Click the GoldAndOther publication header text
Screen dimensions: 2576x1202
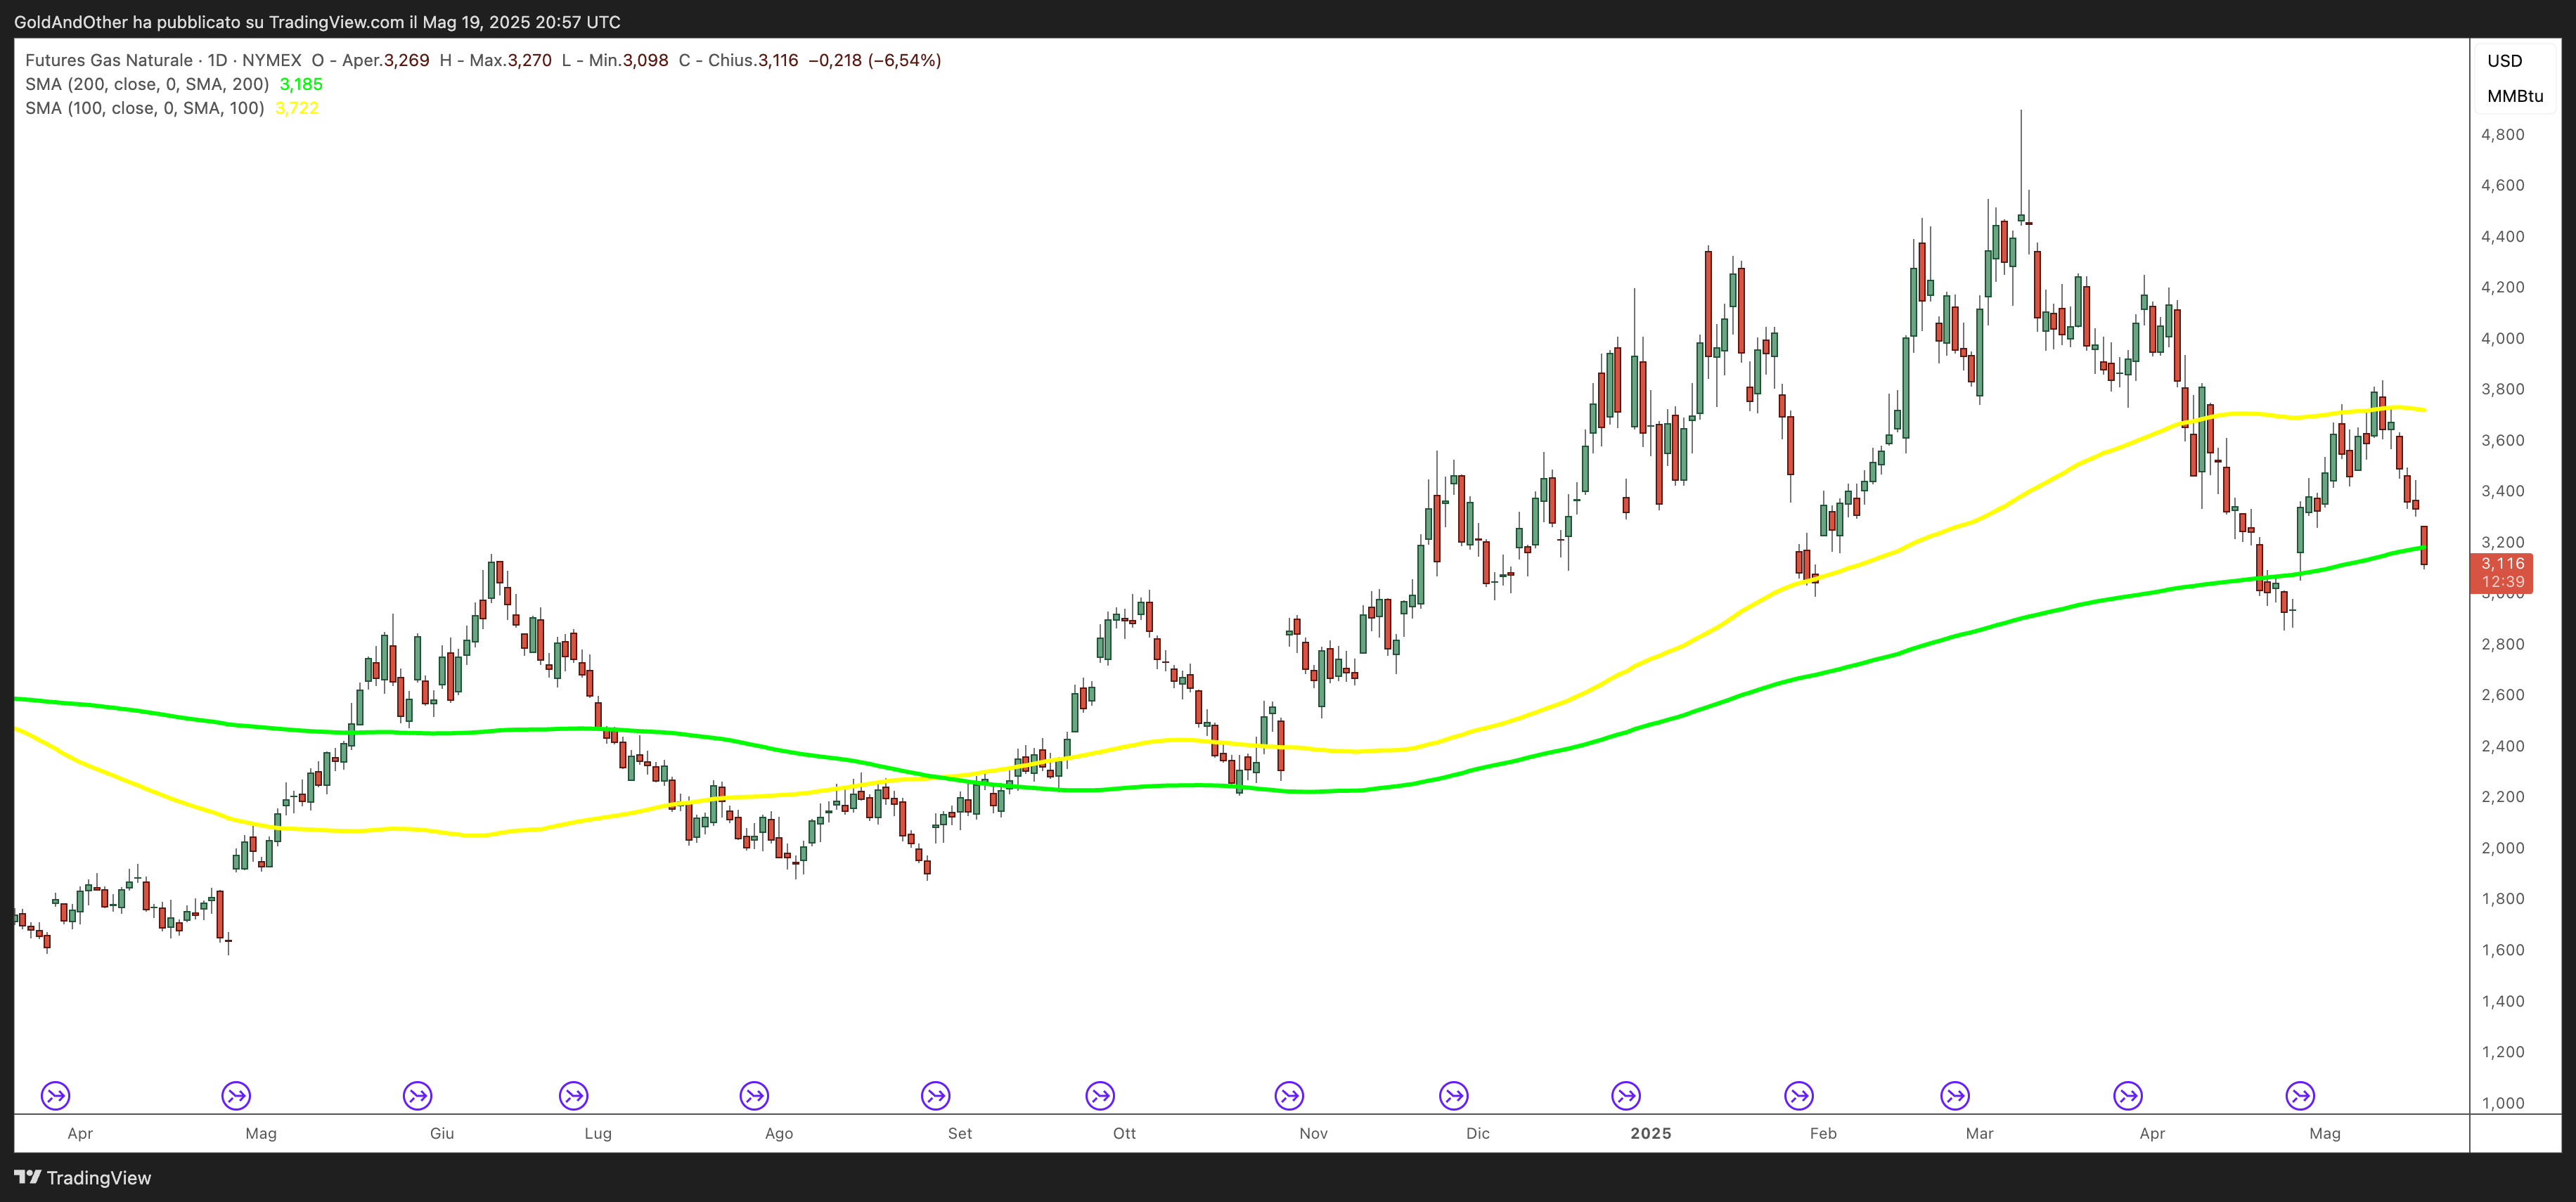coord(317,22)
